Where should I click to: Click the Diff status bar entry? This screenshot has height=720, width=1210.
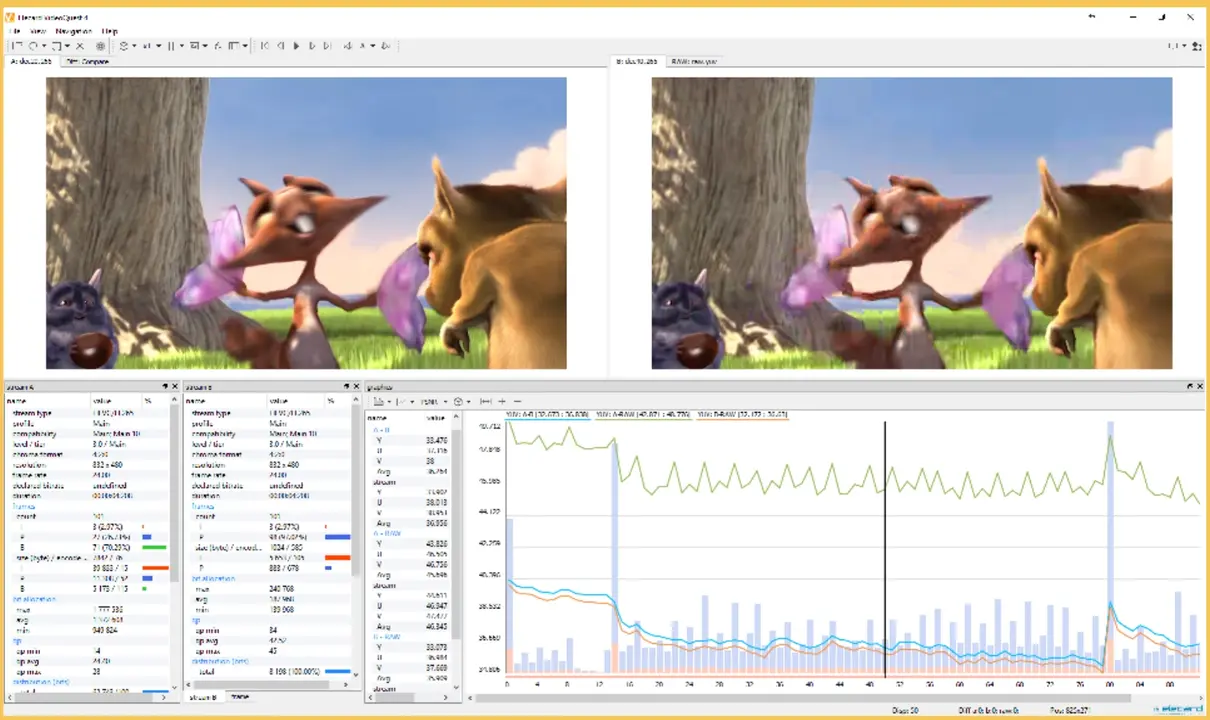click(x=987, y=710)
